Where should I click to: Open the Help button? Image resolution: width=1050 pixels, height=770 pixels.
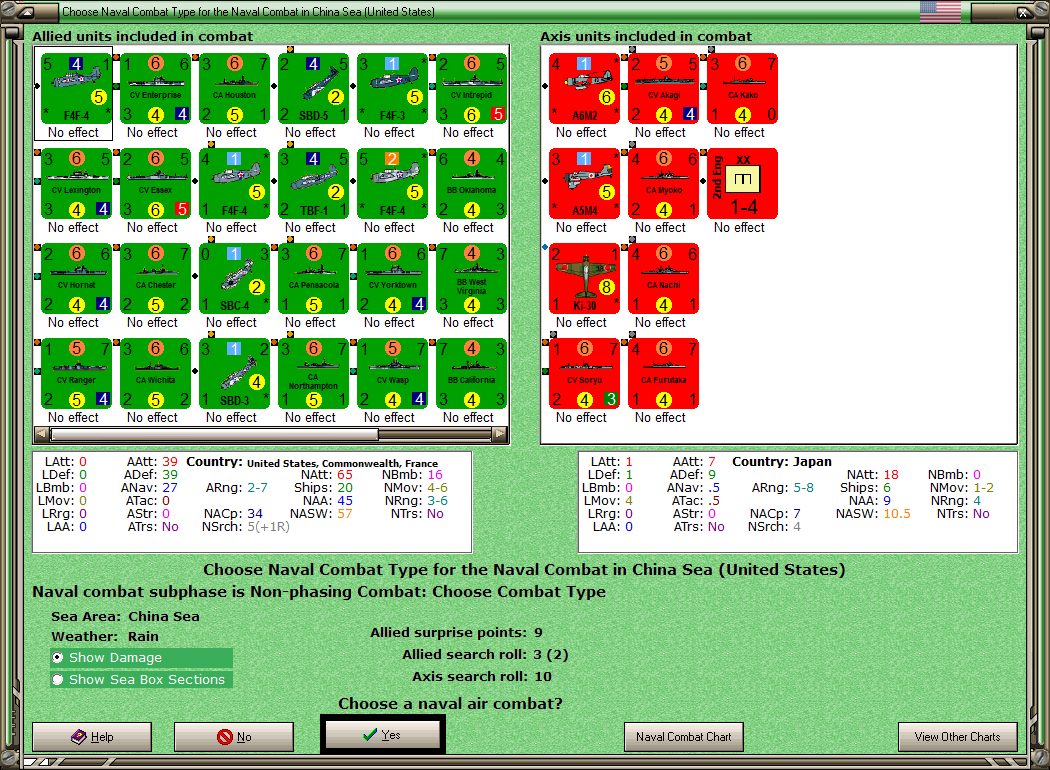point(92,737)
